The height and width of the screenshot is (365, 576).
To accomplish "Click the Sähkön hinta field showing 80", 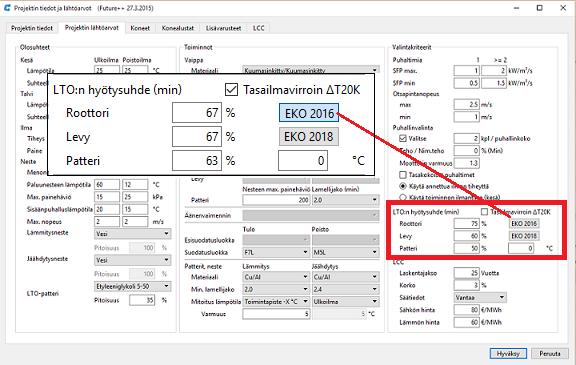I will pyautogui.click(x=467, y=310).
